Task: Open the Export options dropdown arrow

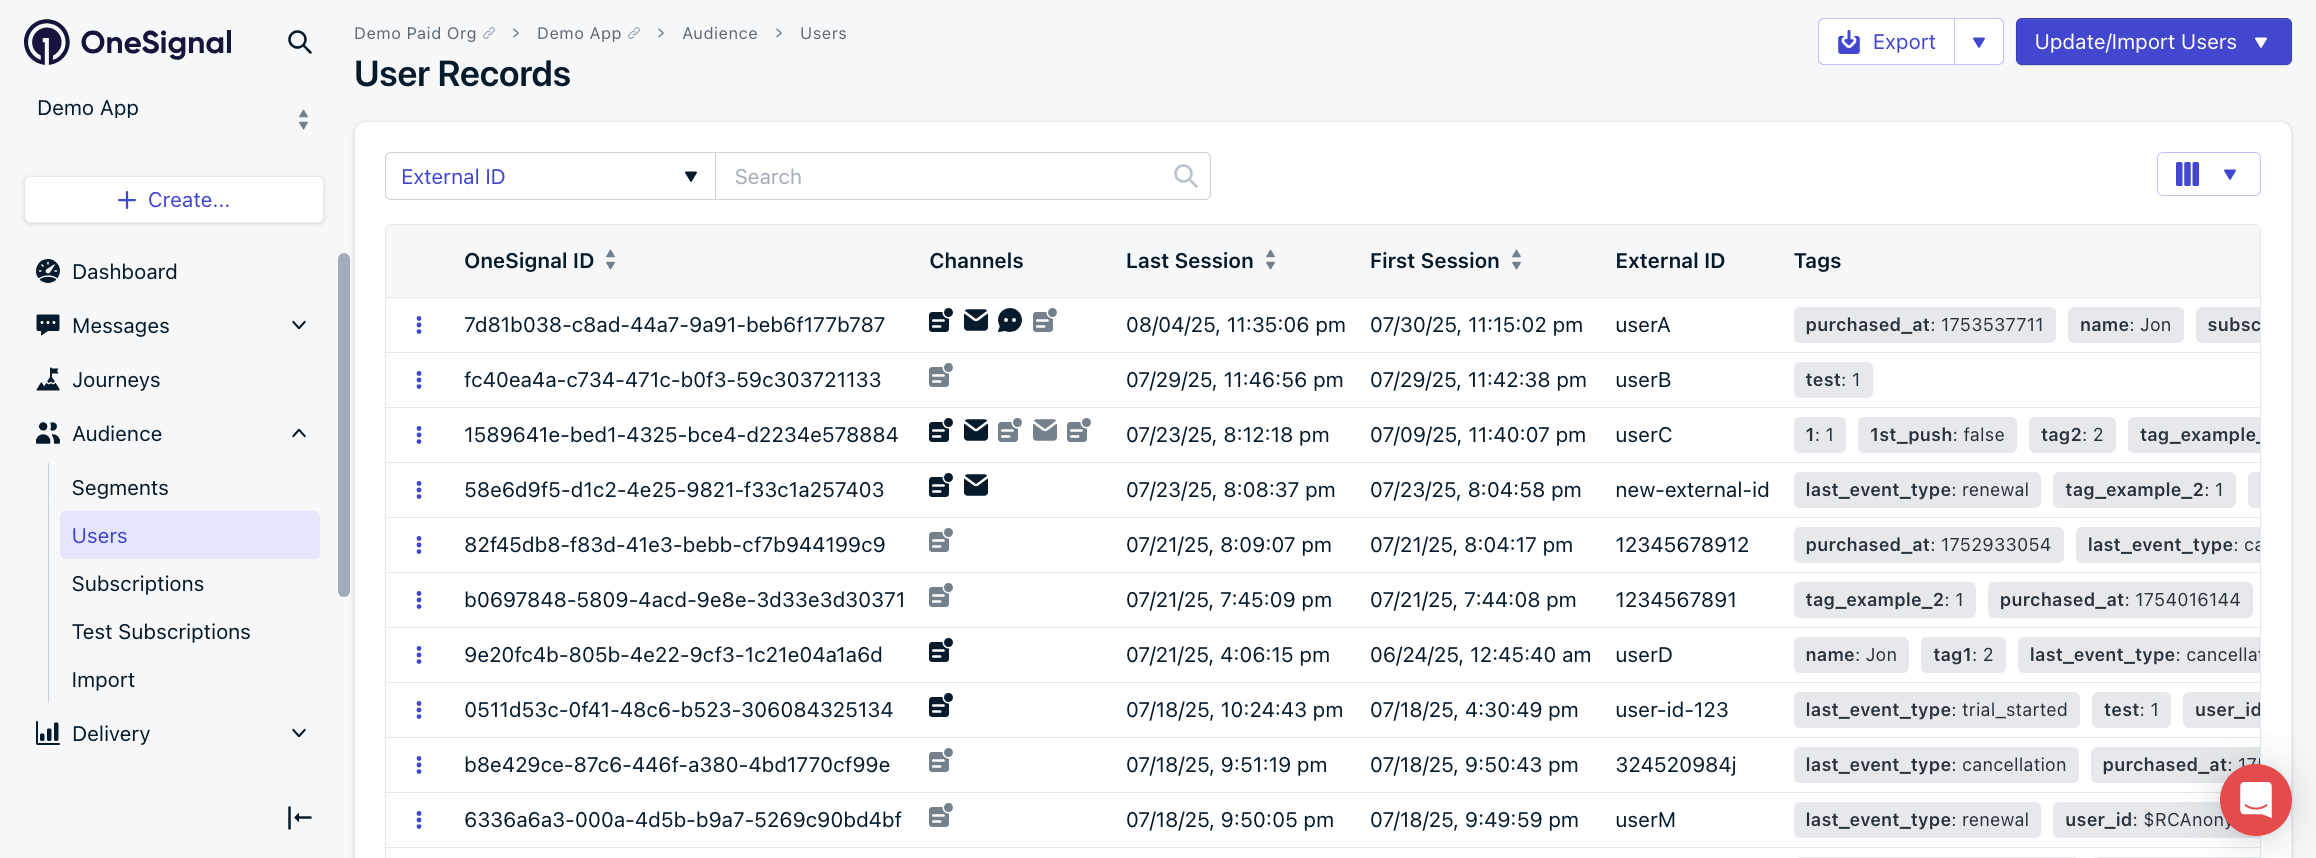Action: pos(1979,42)
